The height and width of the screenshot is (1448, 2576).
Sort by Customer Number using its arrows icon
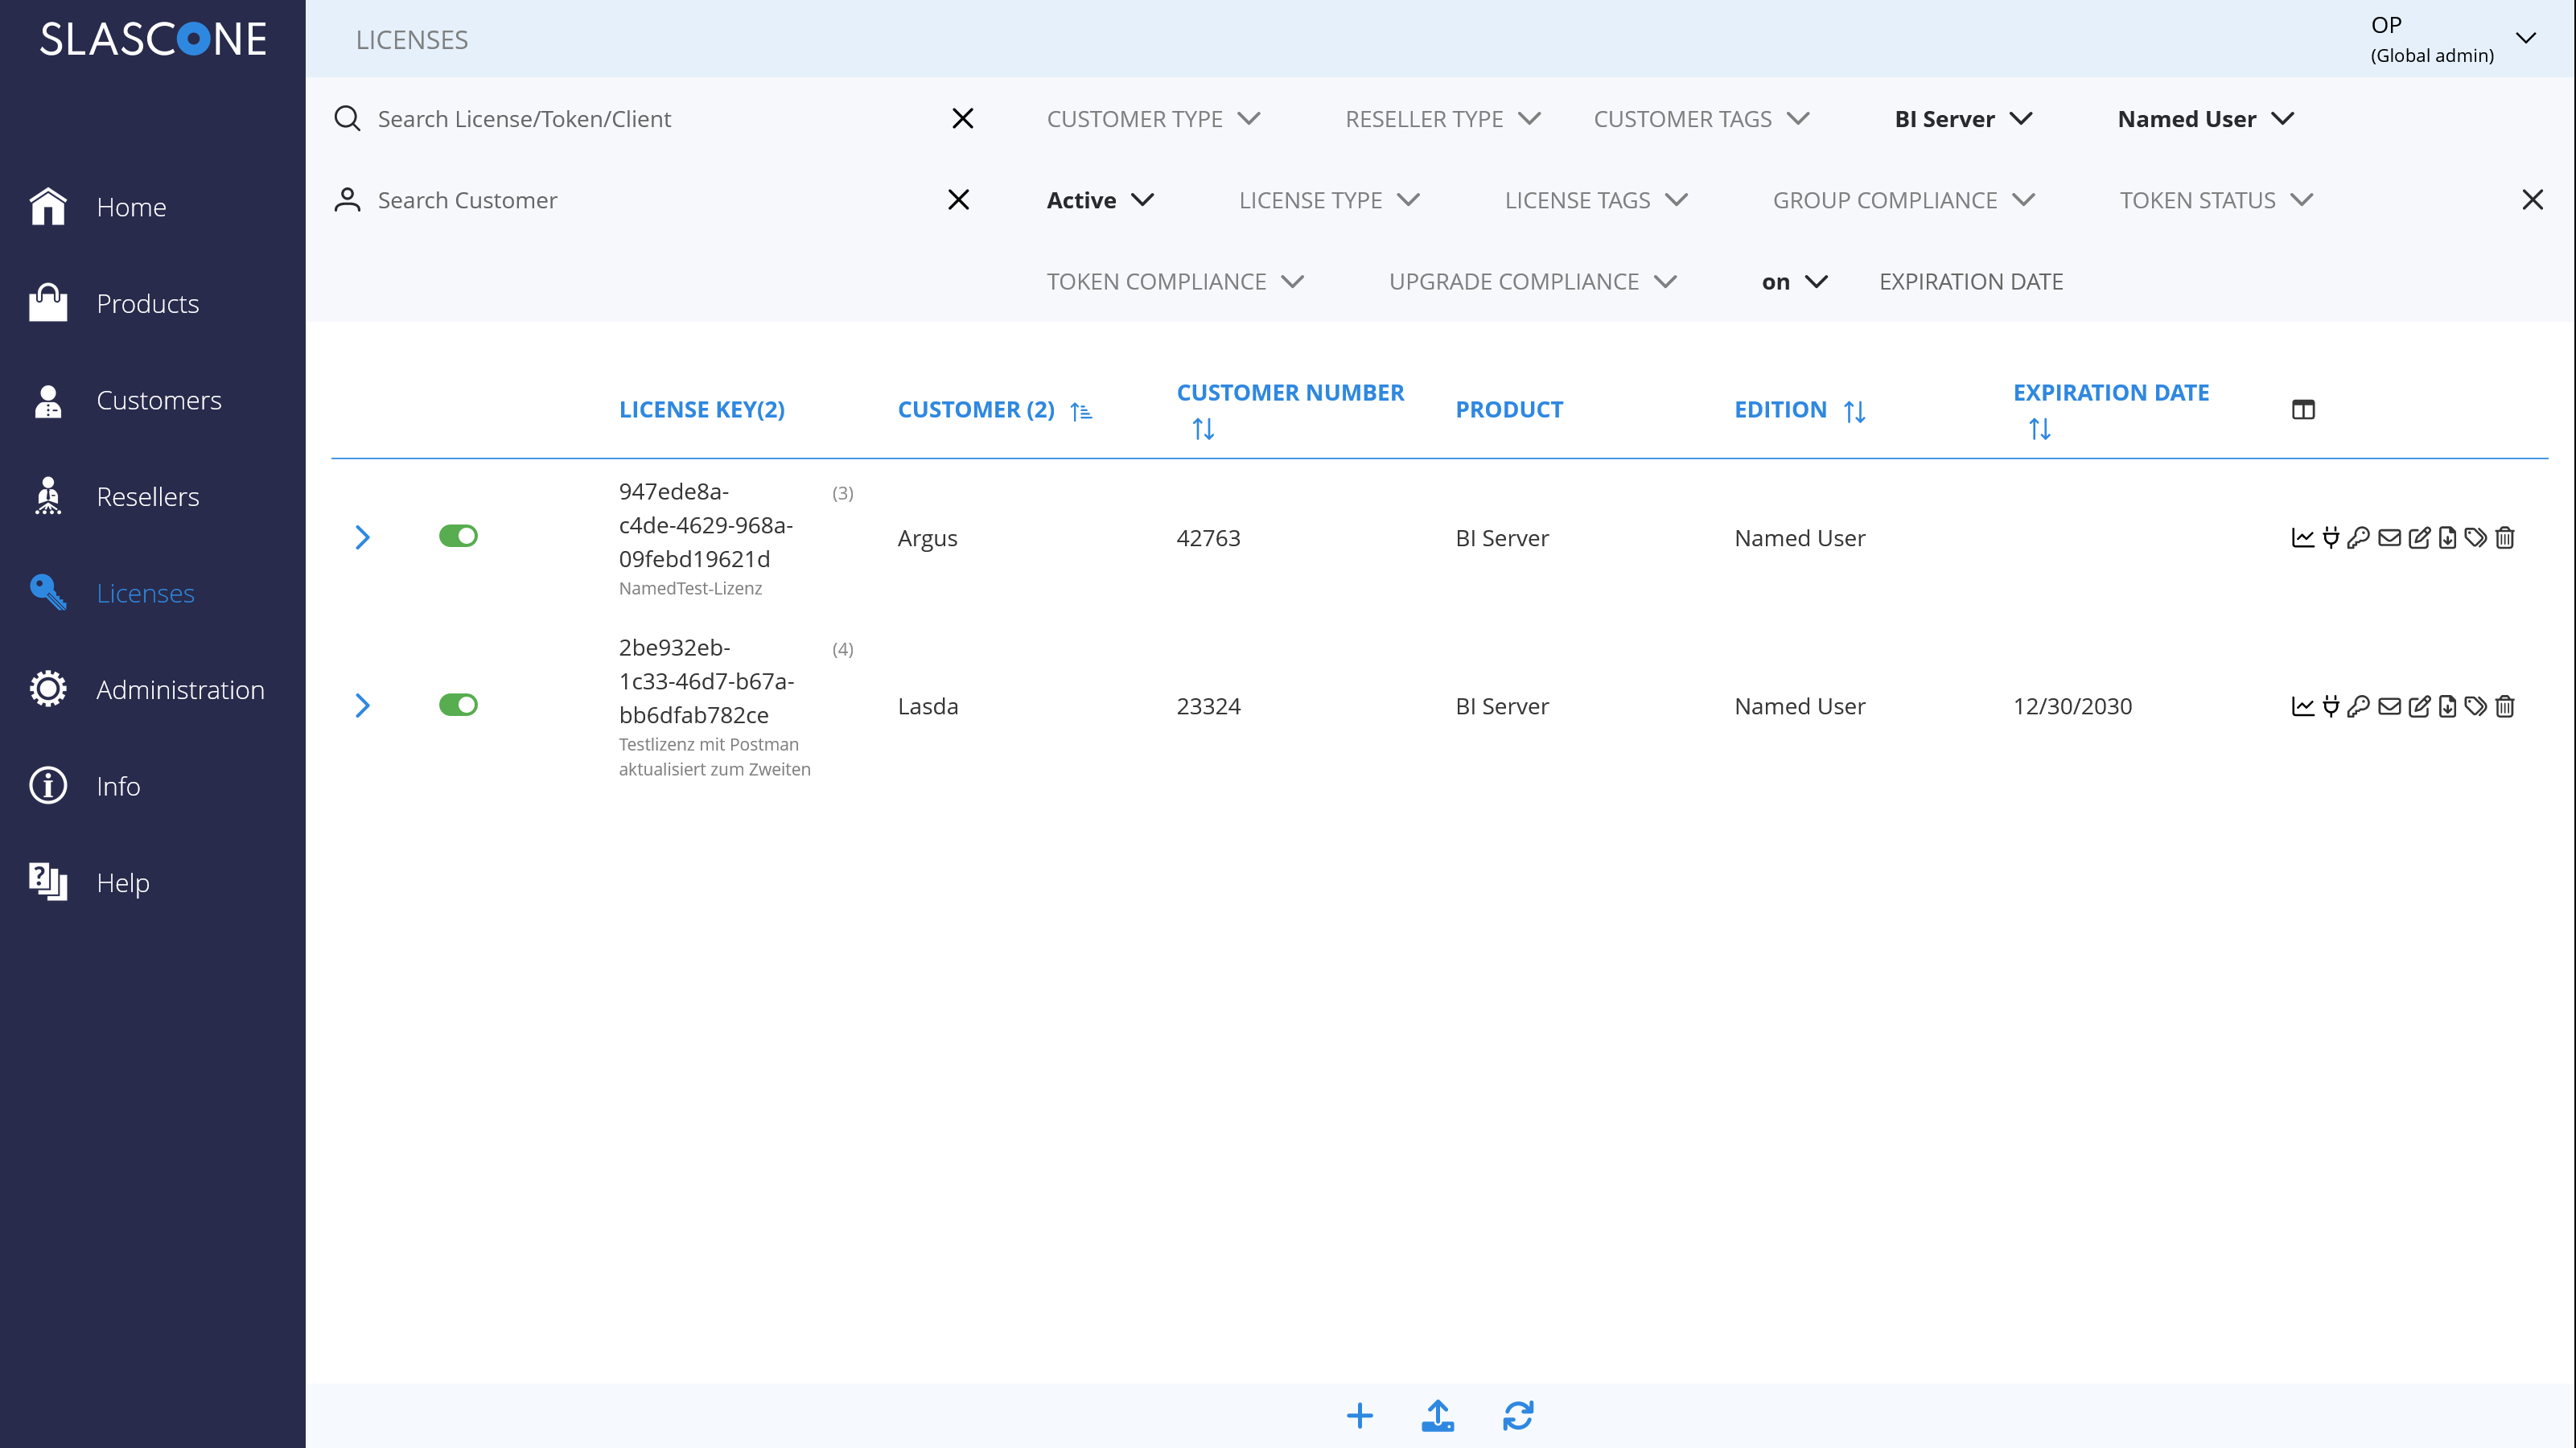1203,429
